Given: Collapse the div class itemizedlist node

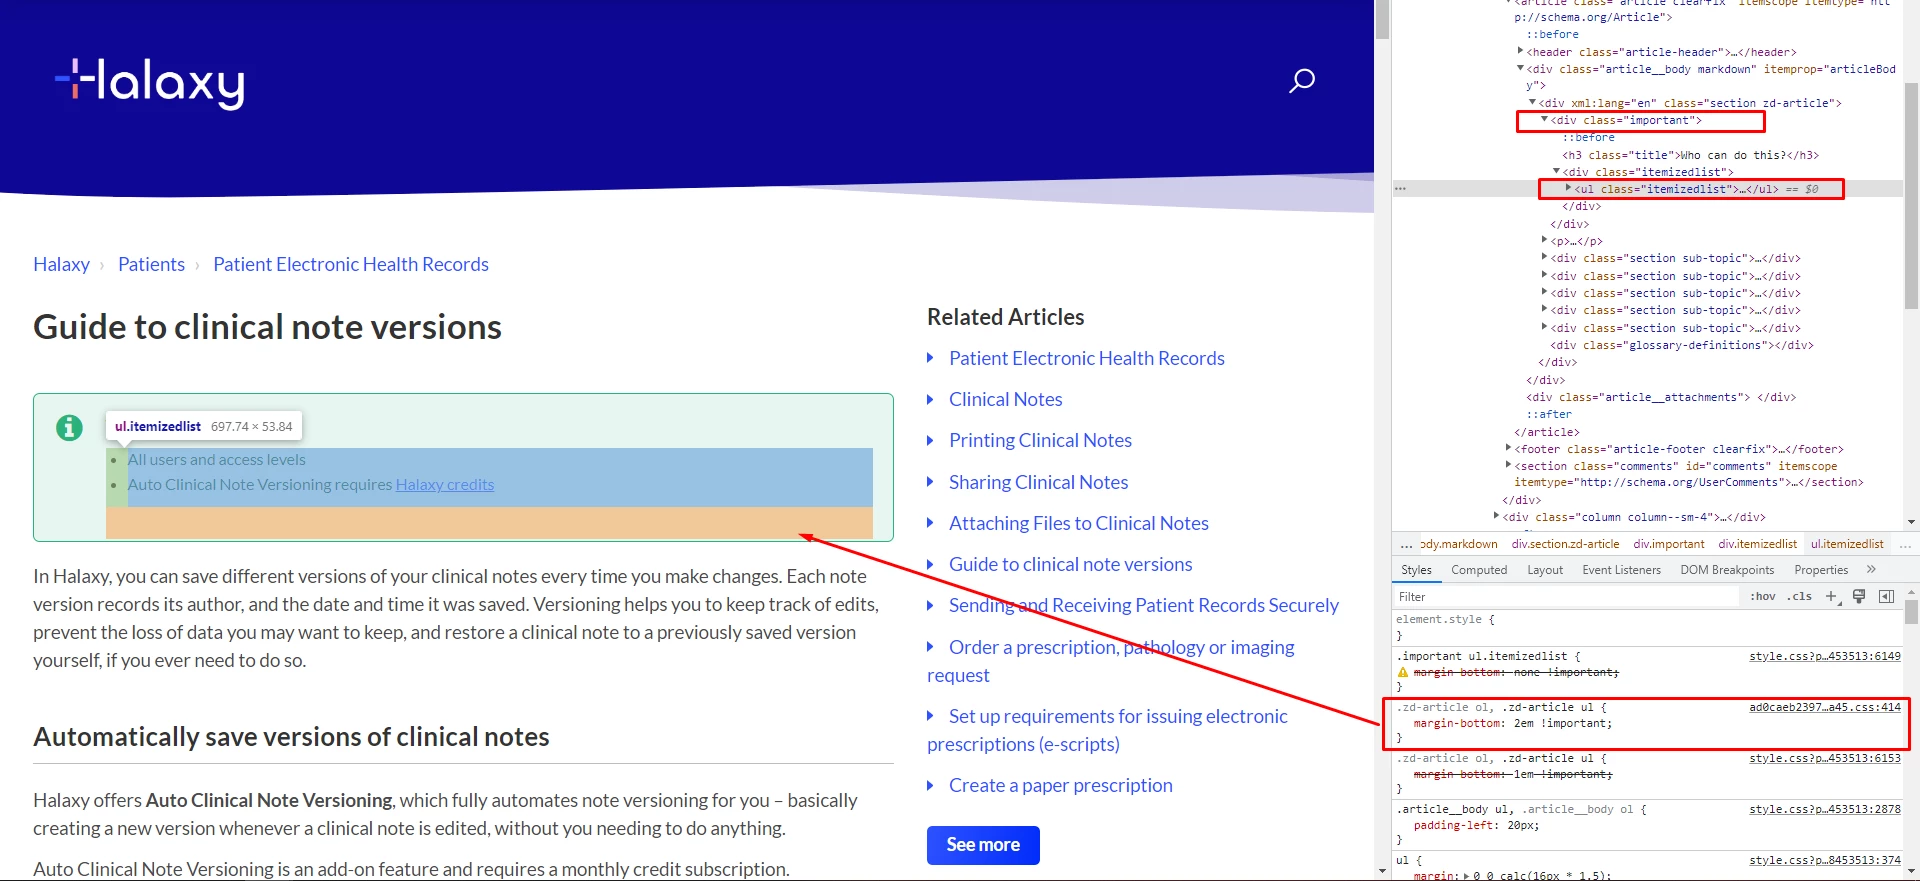Looking at the screenshot, I should coord(1556,171).
